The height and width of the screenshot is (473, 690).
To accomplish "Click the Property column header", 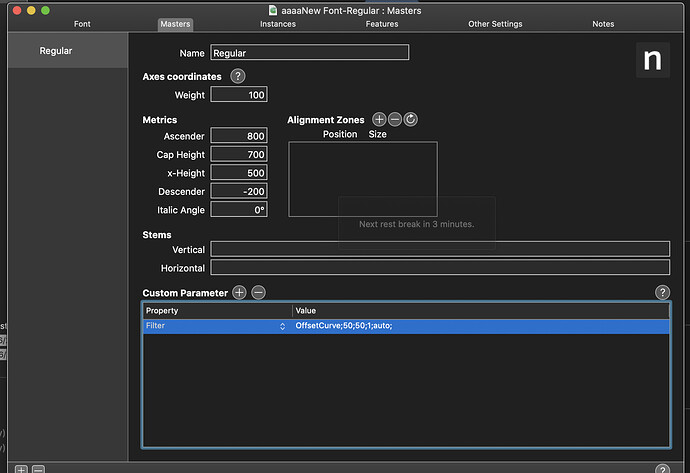I will (217, 311).
